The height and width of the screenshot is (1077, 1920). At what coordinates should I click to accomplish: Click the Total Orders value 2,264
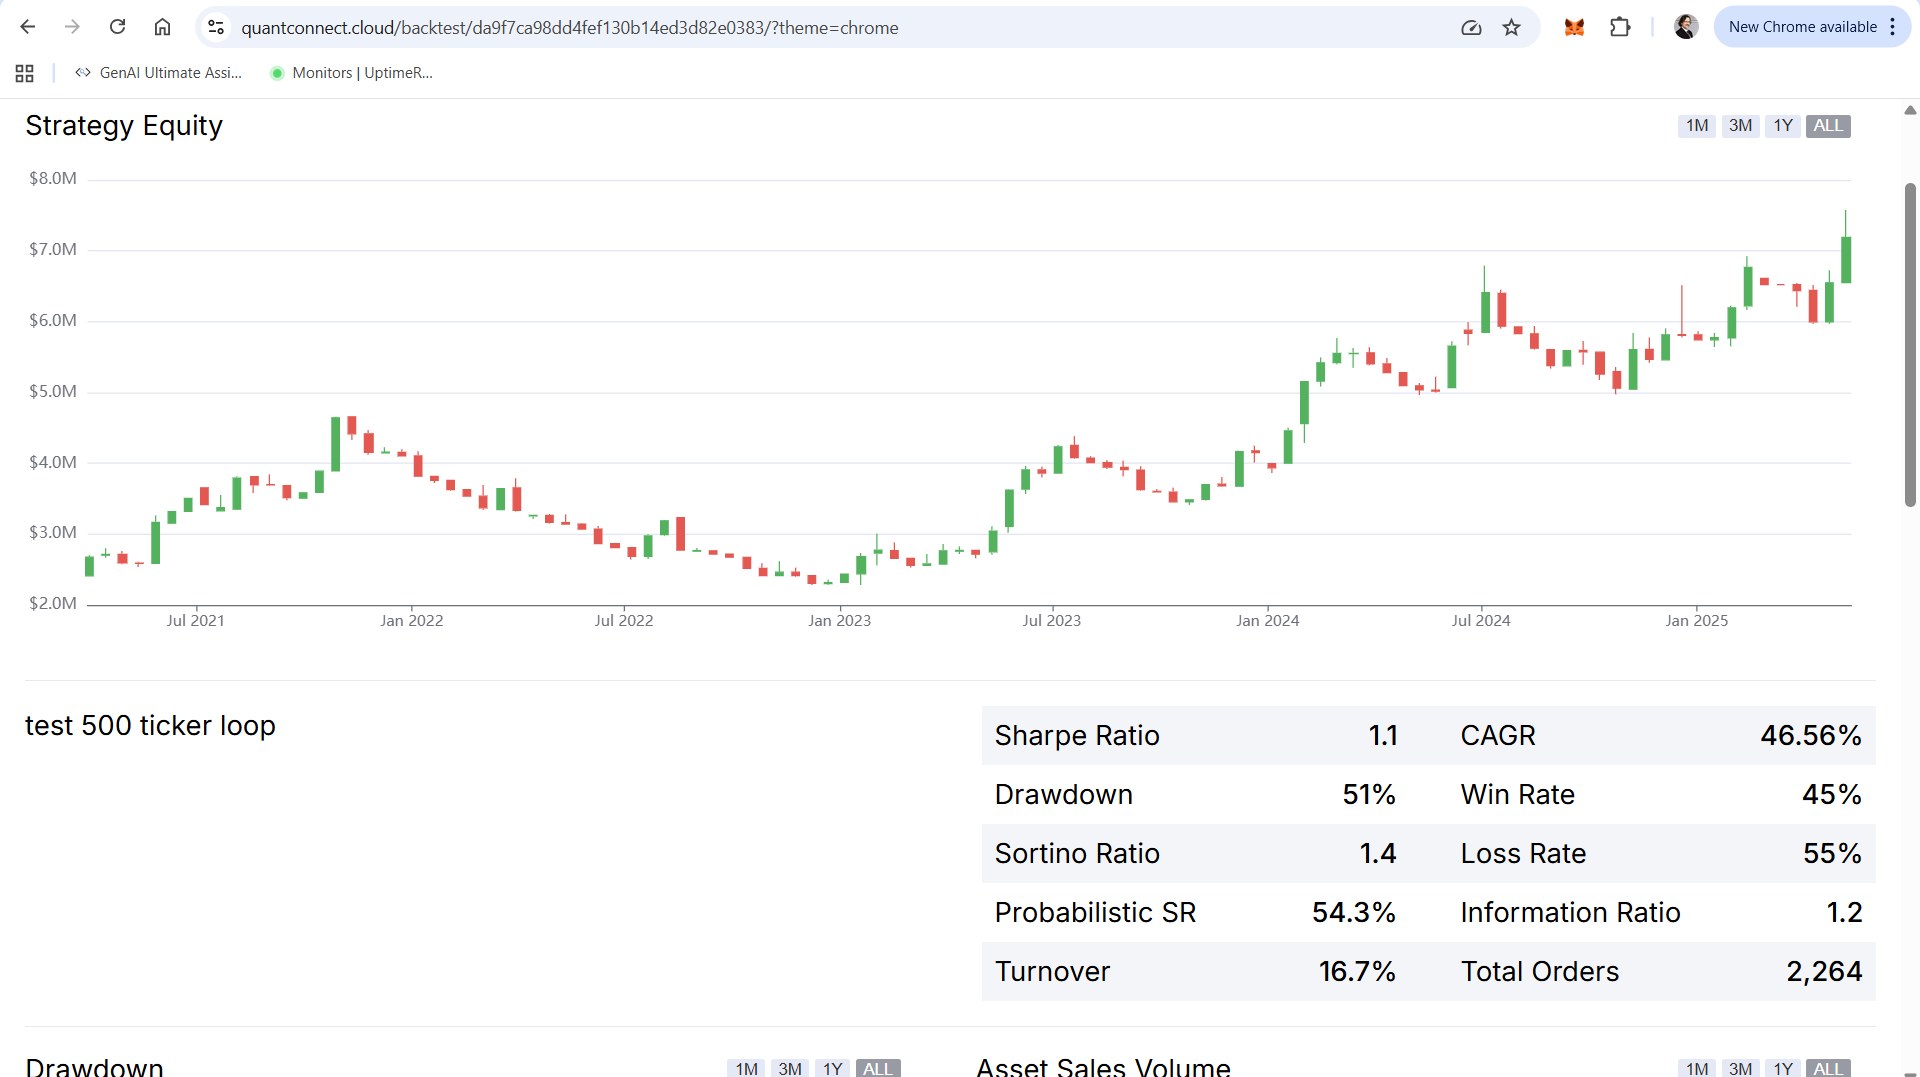click(x=1824, y=972)
